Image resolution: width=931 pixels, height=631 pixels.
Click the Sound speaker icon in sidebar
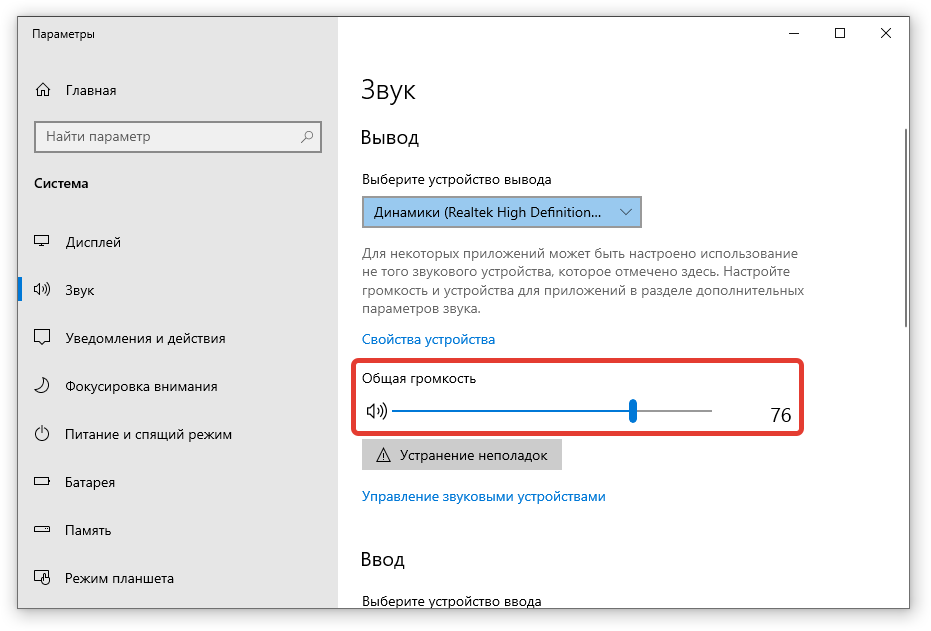pos(42,290)
